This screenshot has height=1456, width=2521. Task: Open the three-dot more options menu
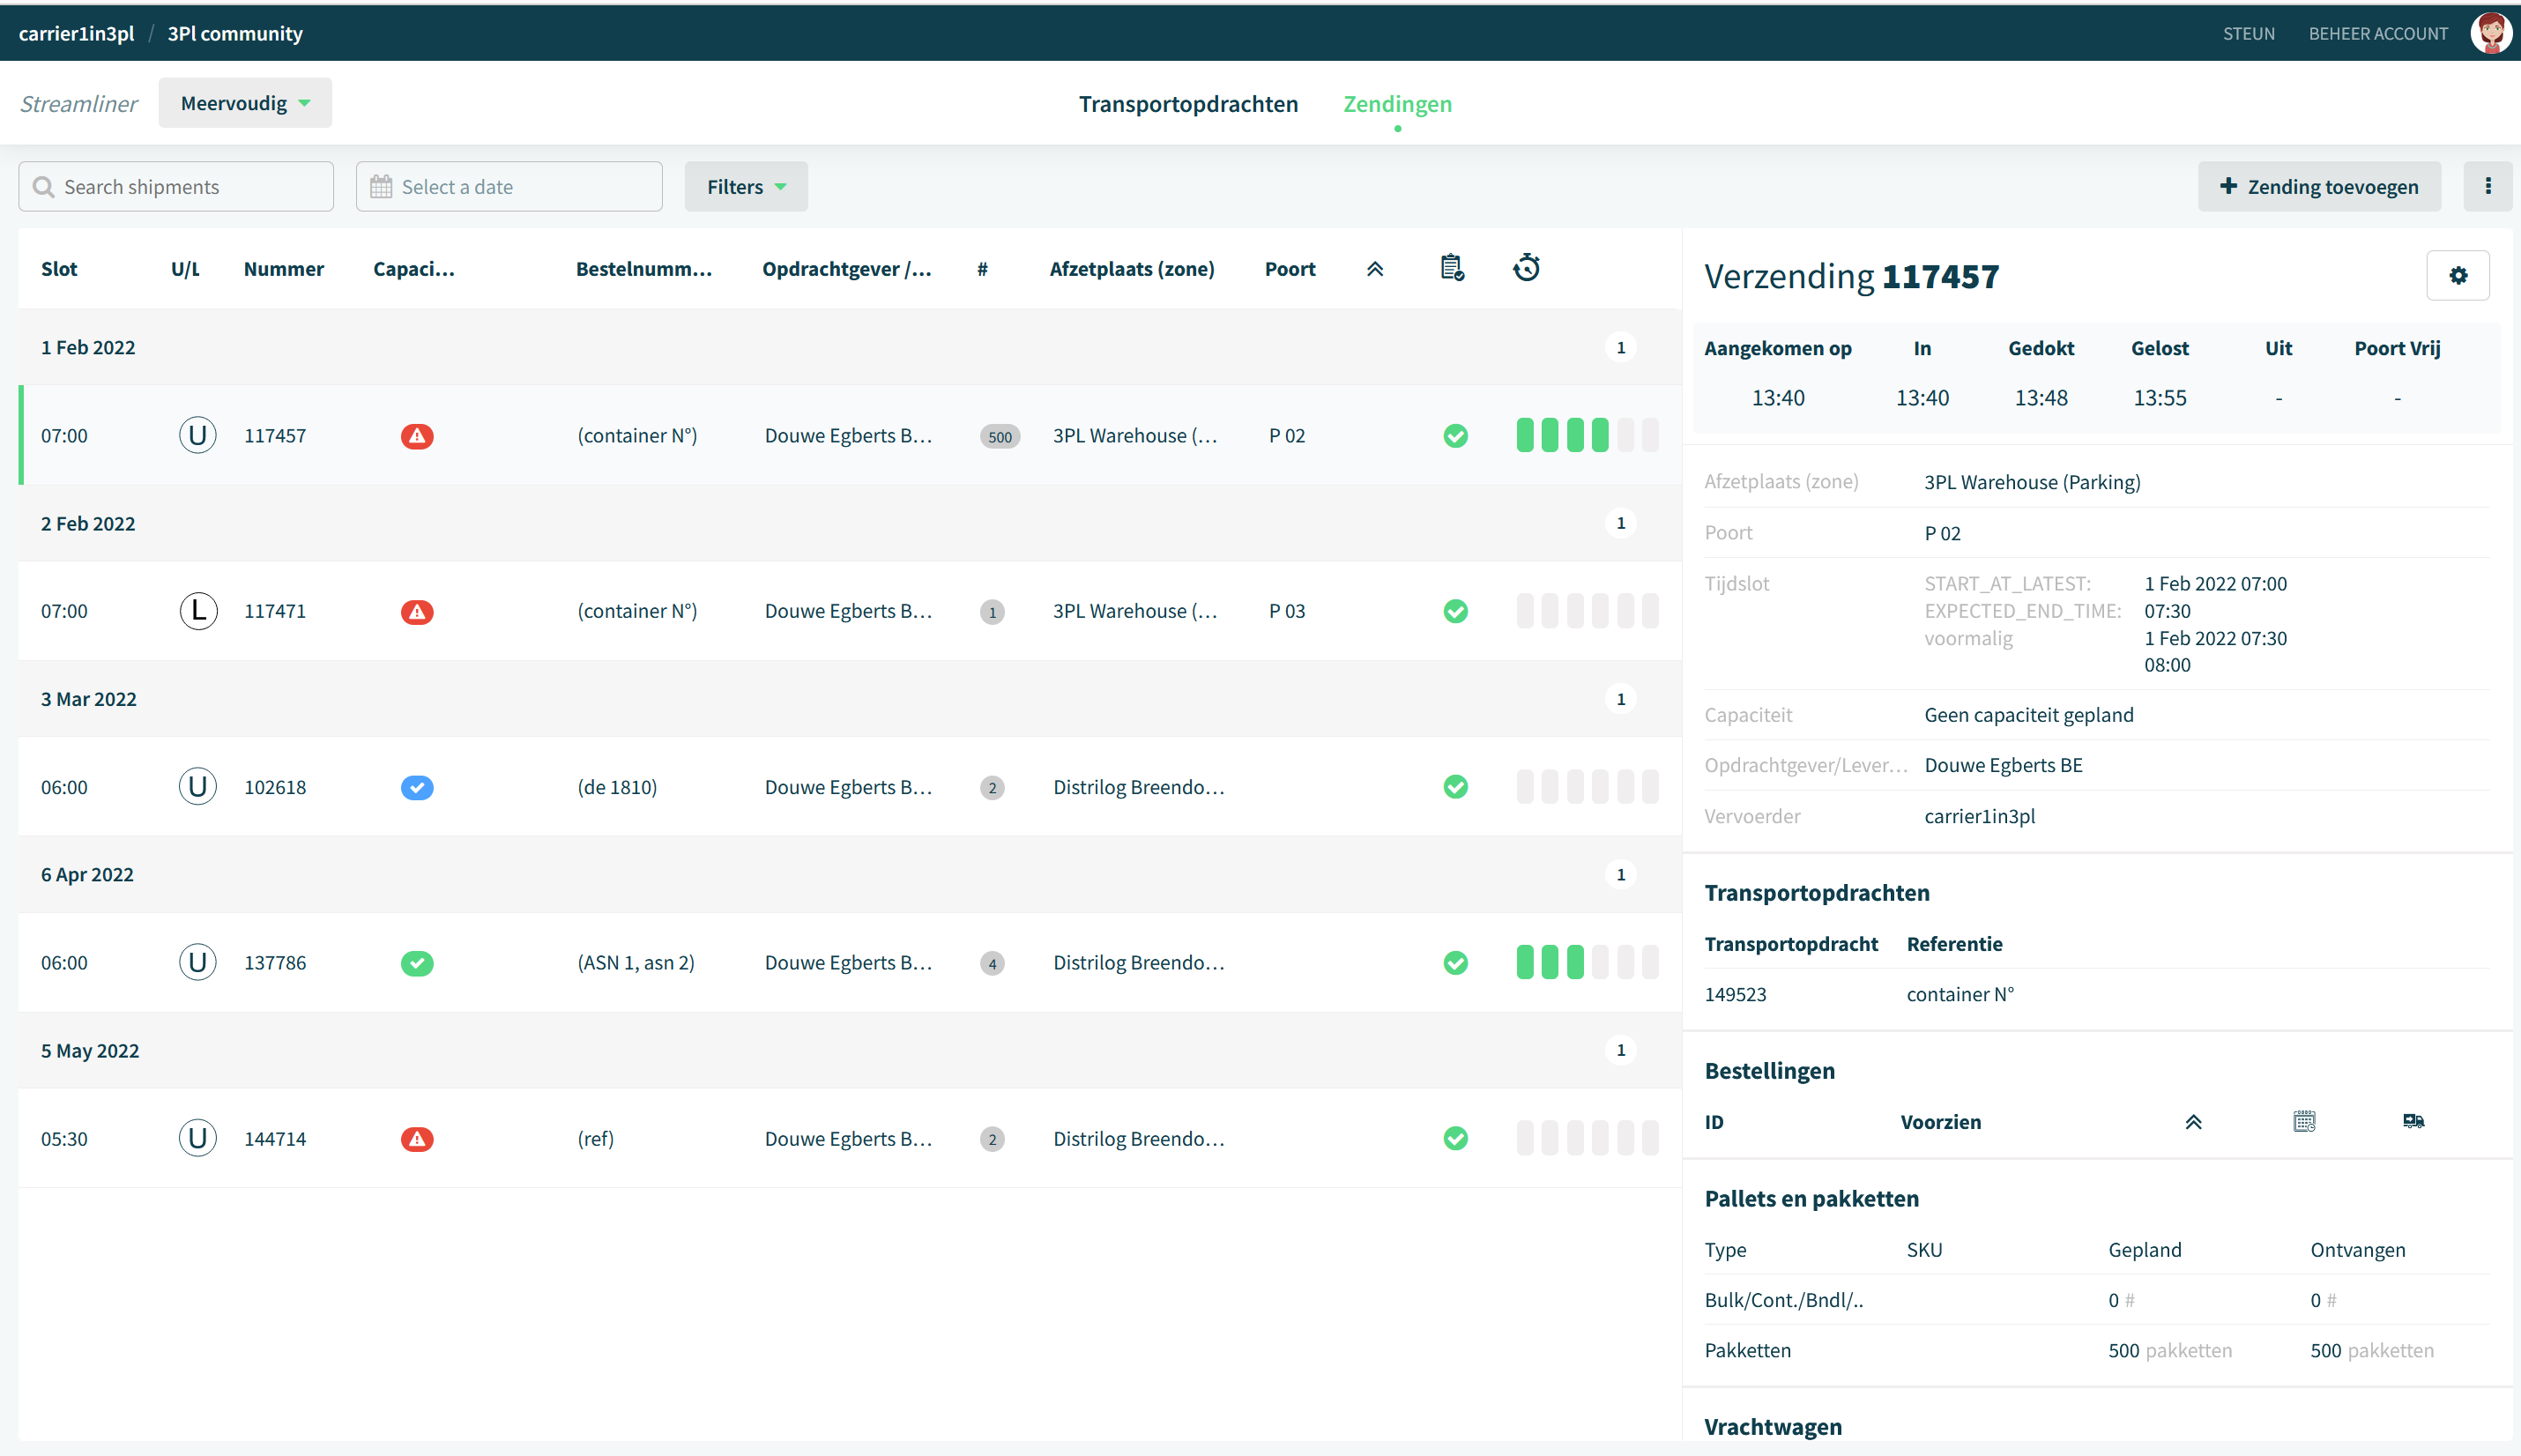2488,187
